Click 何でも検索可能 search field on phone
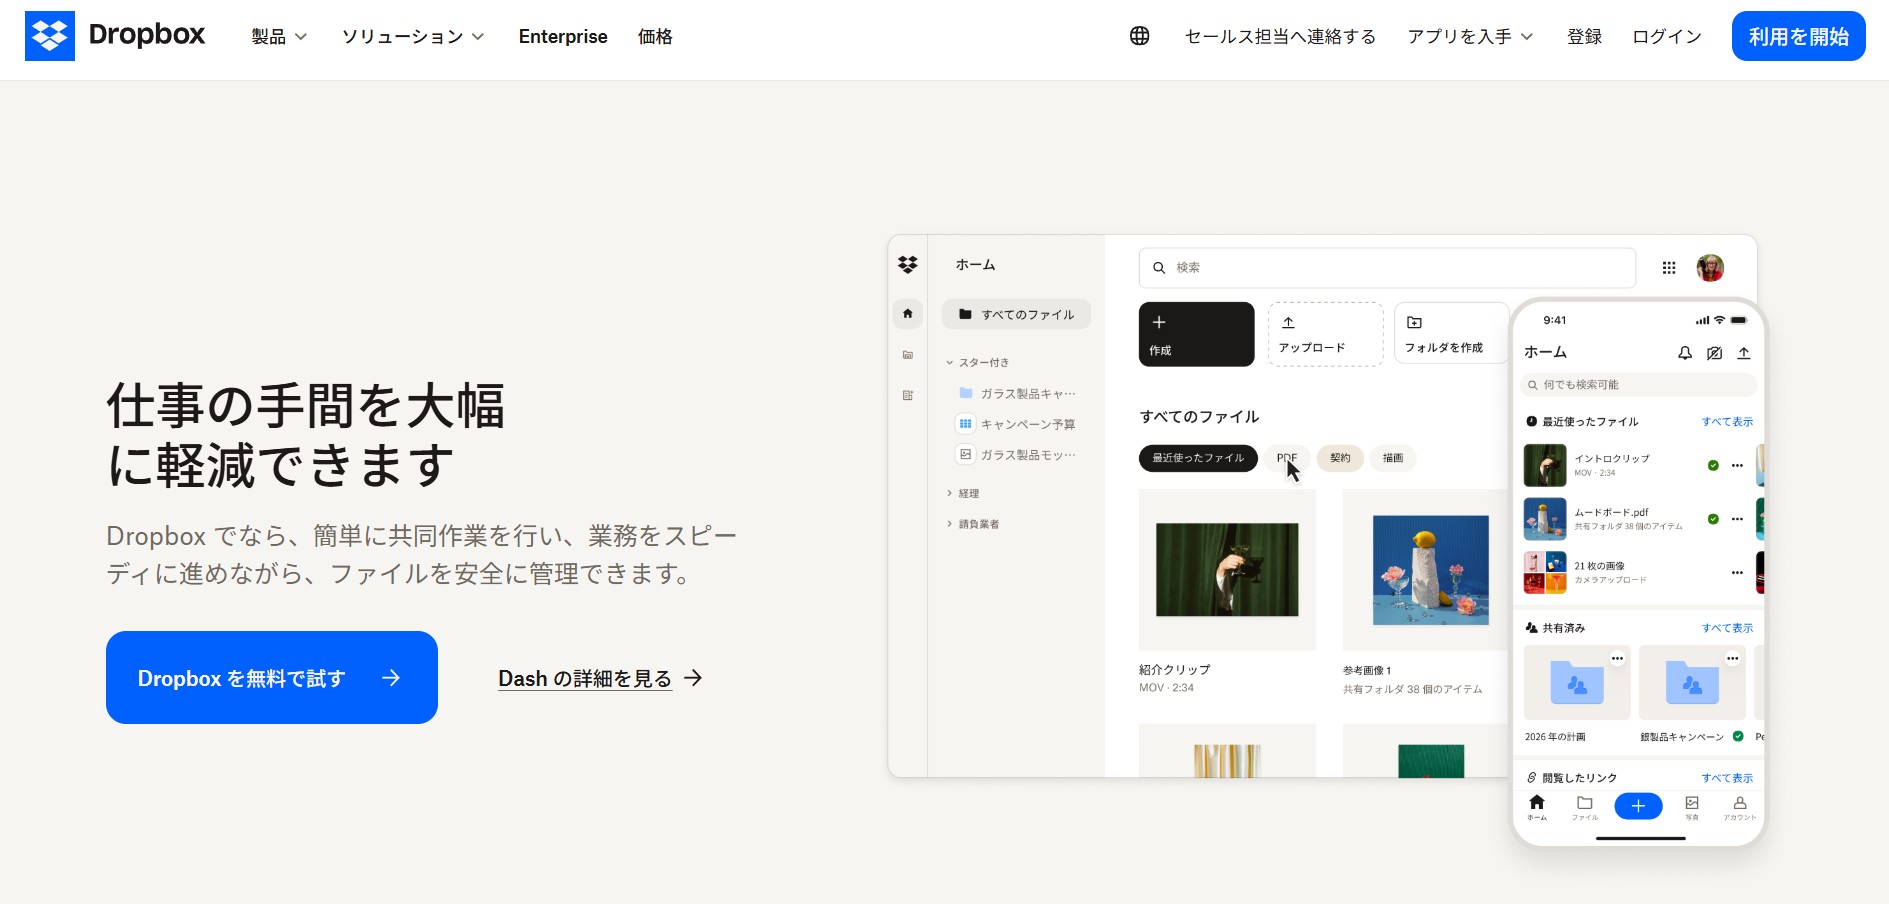Screen dimensions: 1889x904 [1638, 385]
